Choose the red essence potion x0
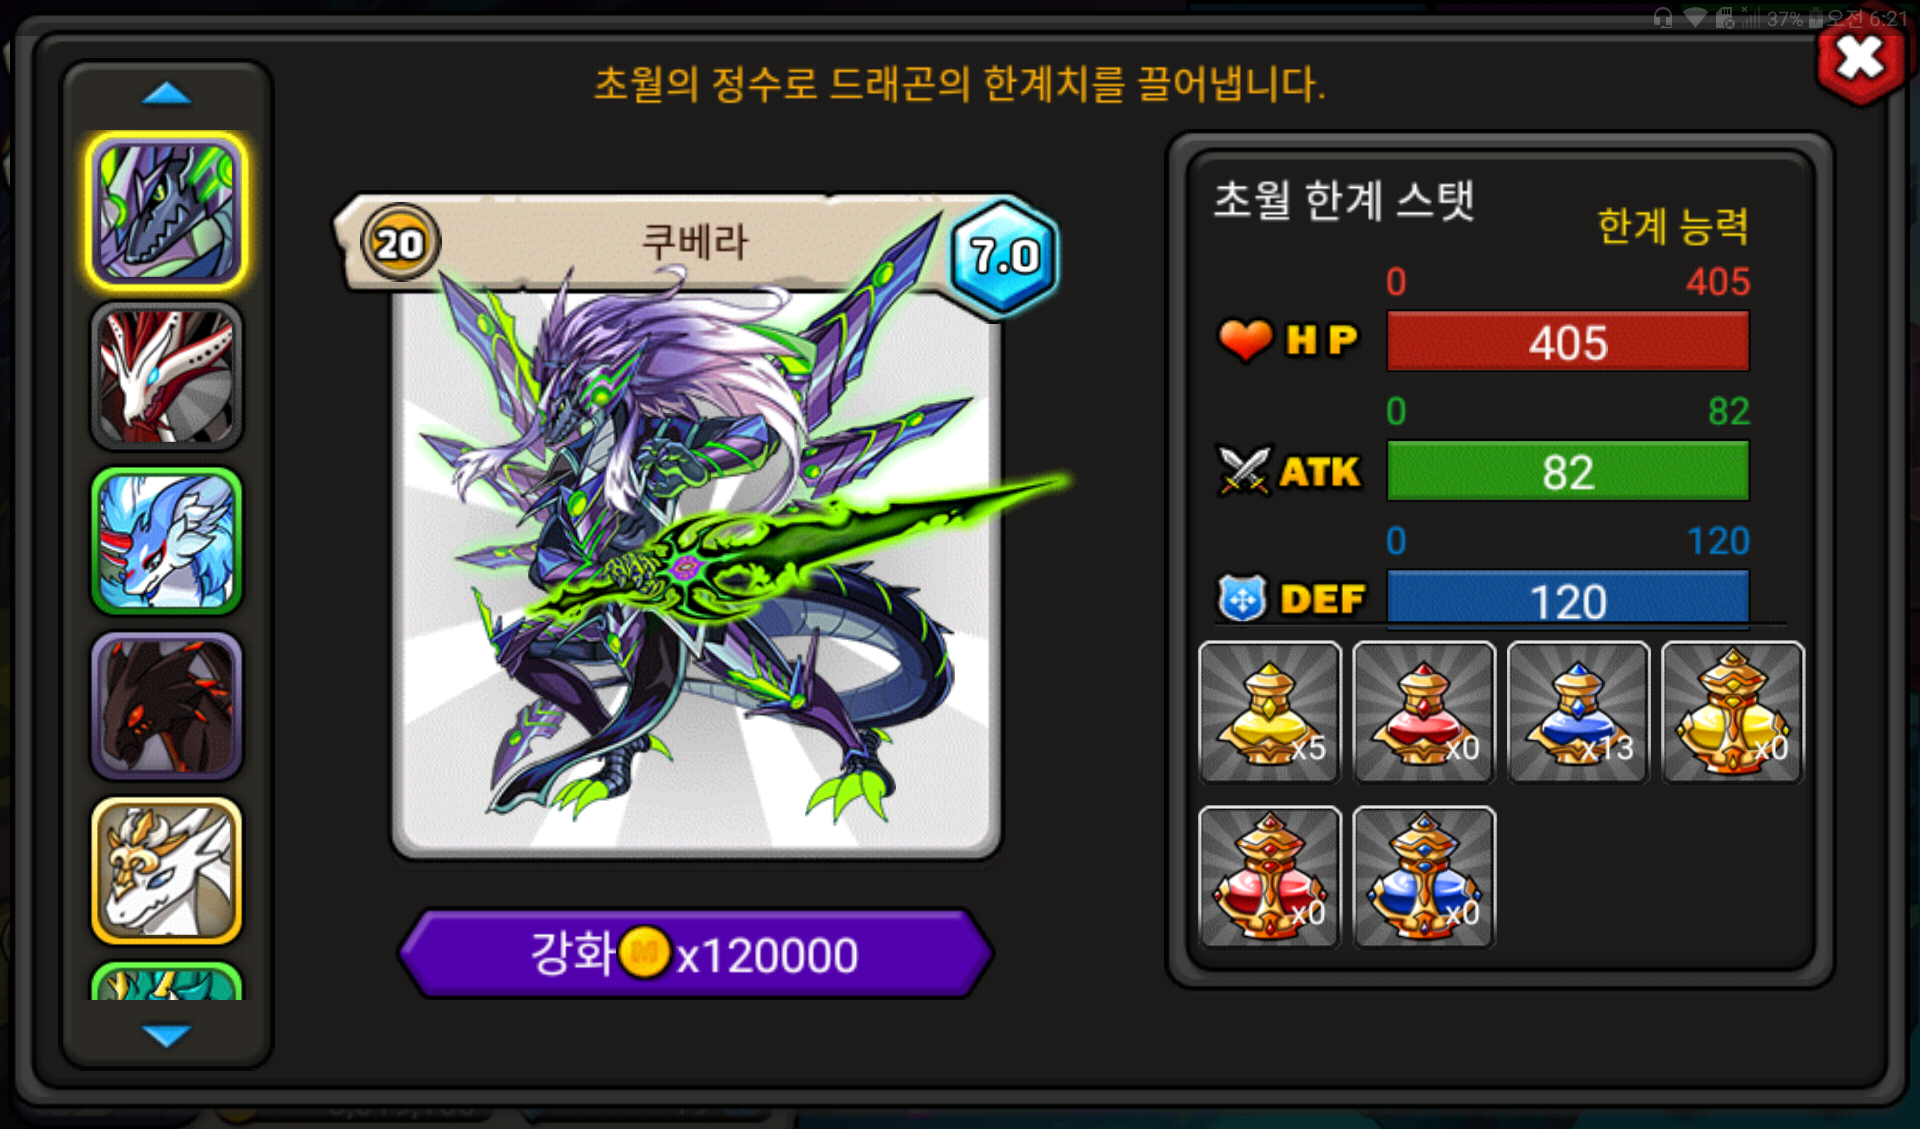The width and height of the screenshot is (1920, 1129). (x=1424, y=712)
